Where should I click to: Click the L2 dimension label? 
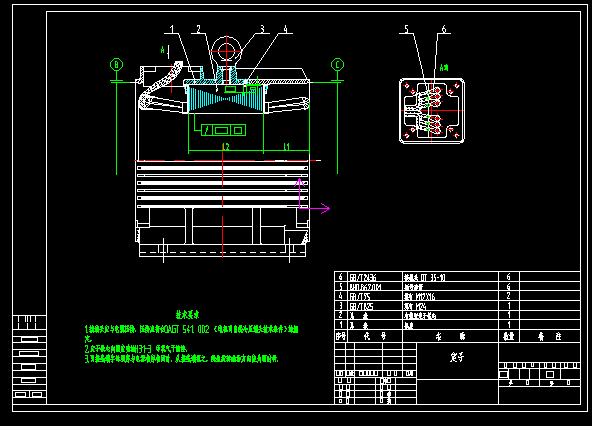[225, 147]
